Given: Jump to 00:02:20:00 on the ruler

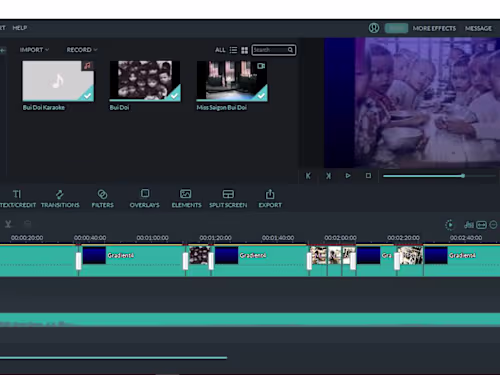Looking at the screenshot, I should 403,238.
